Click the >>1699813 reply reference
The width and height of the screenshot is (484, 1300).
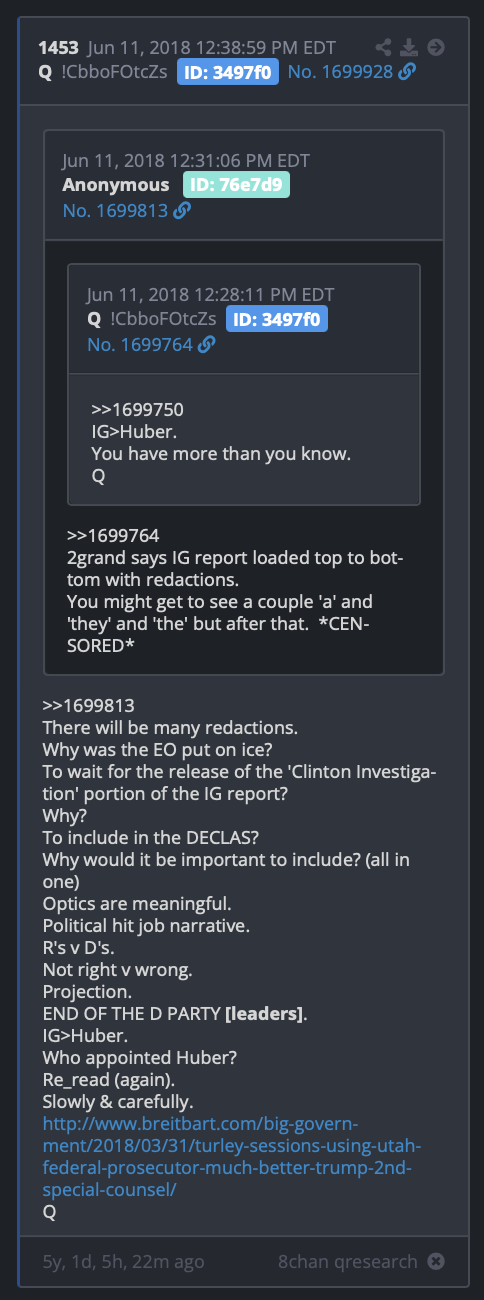coord(88,705)
